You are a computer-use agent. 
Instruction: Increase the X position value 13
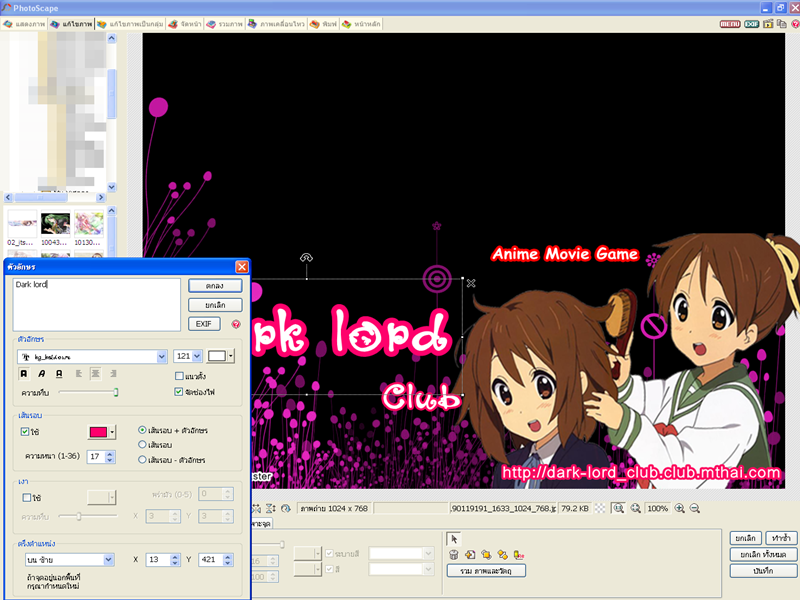pyautogui.click(x=175, y=557)
